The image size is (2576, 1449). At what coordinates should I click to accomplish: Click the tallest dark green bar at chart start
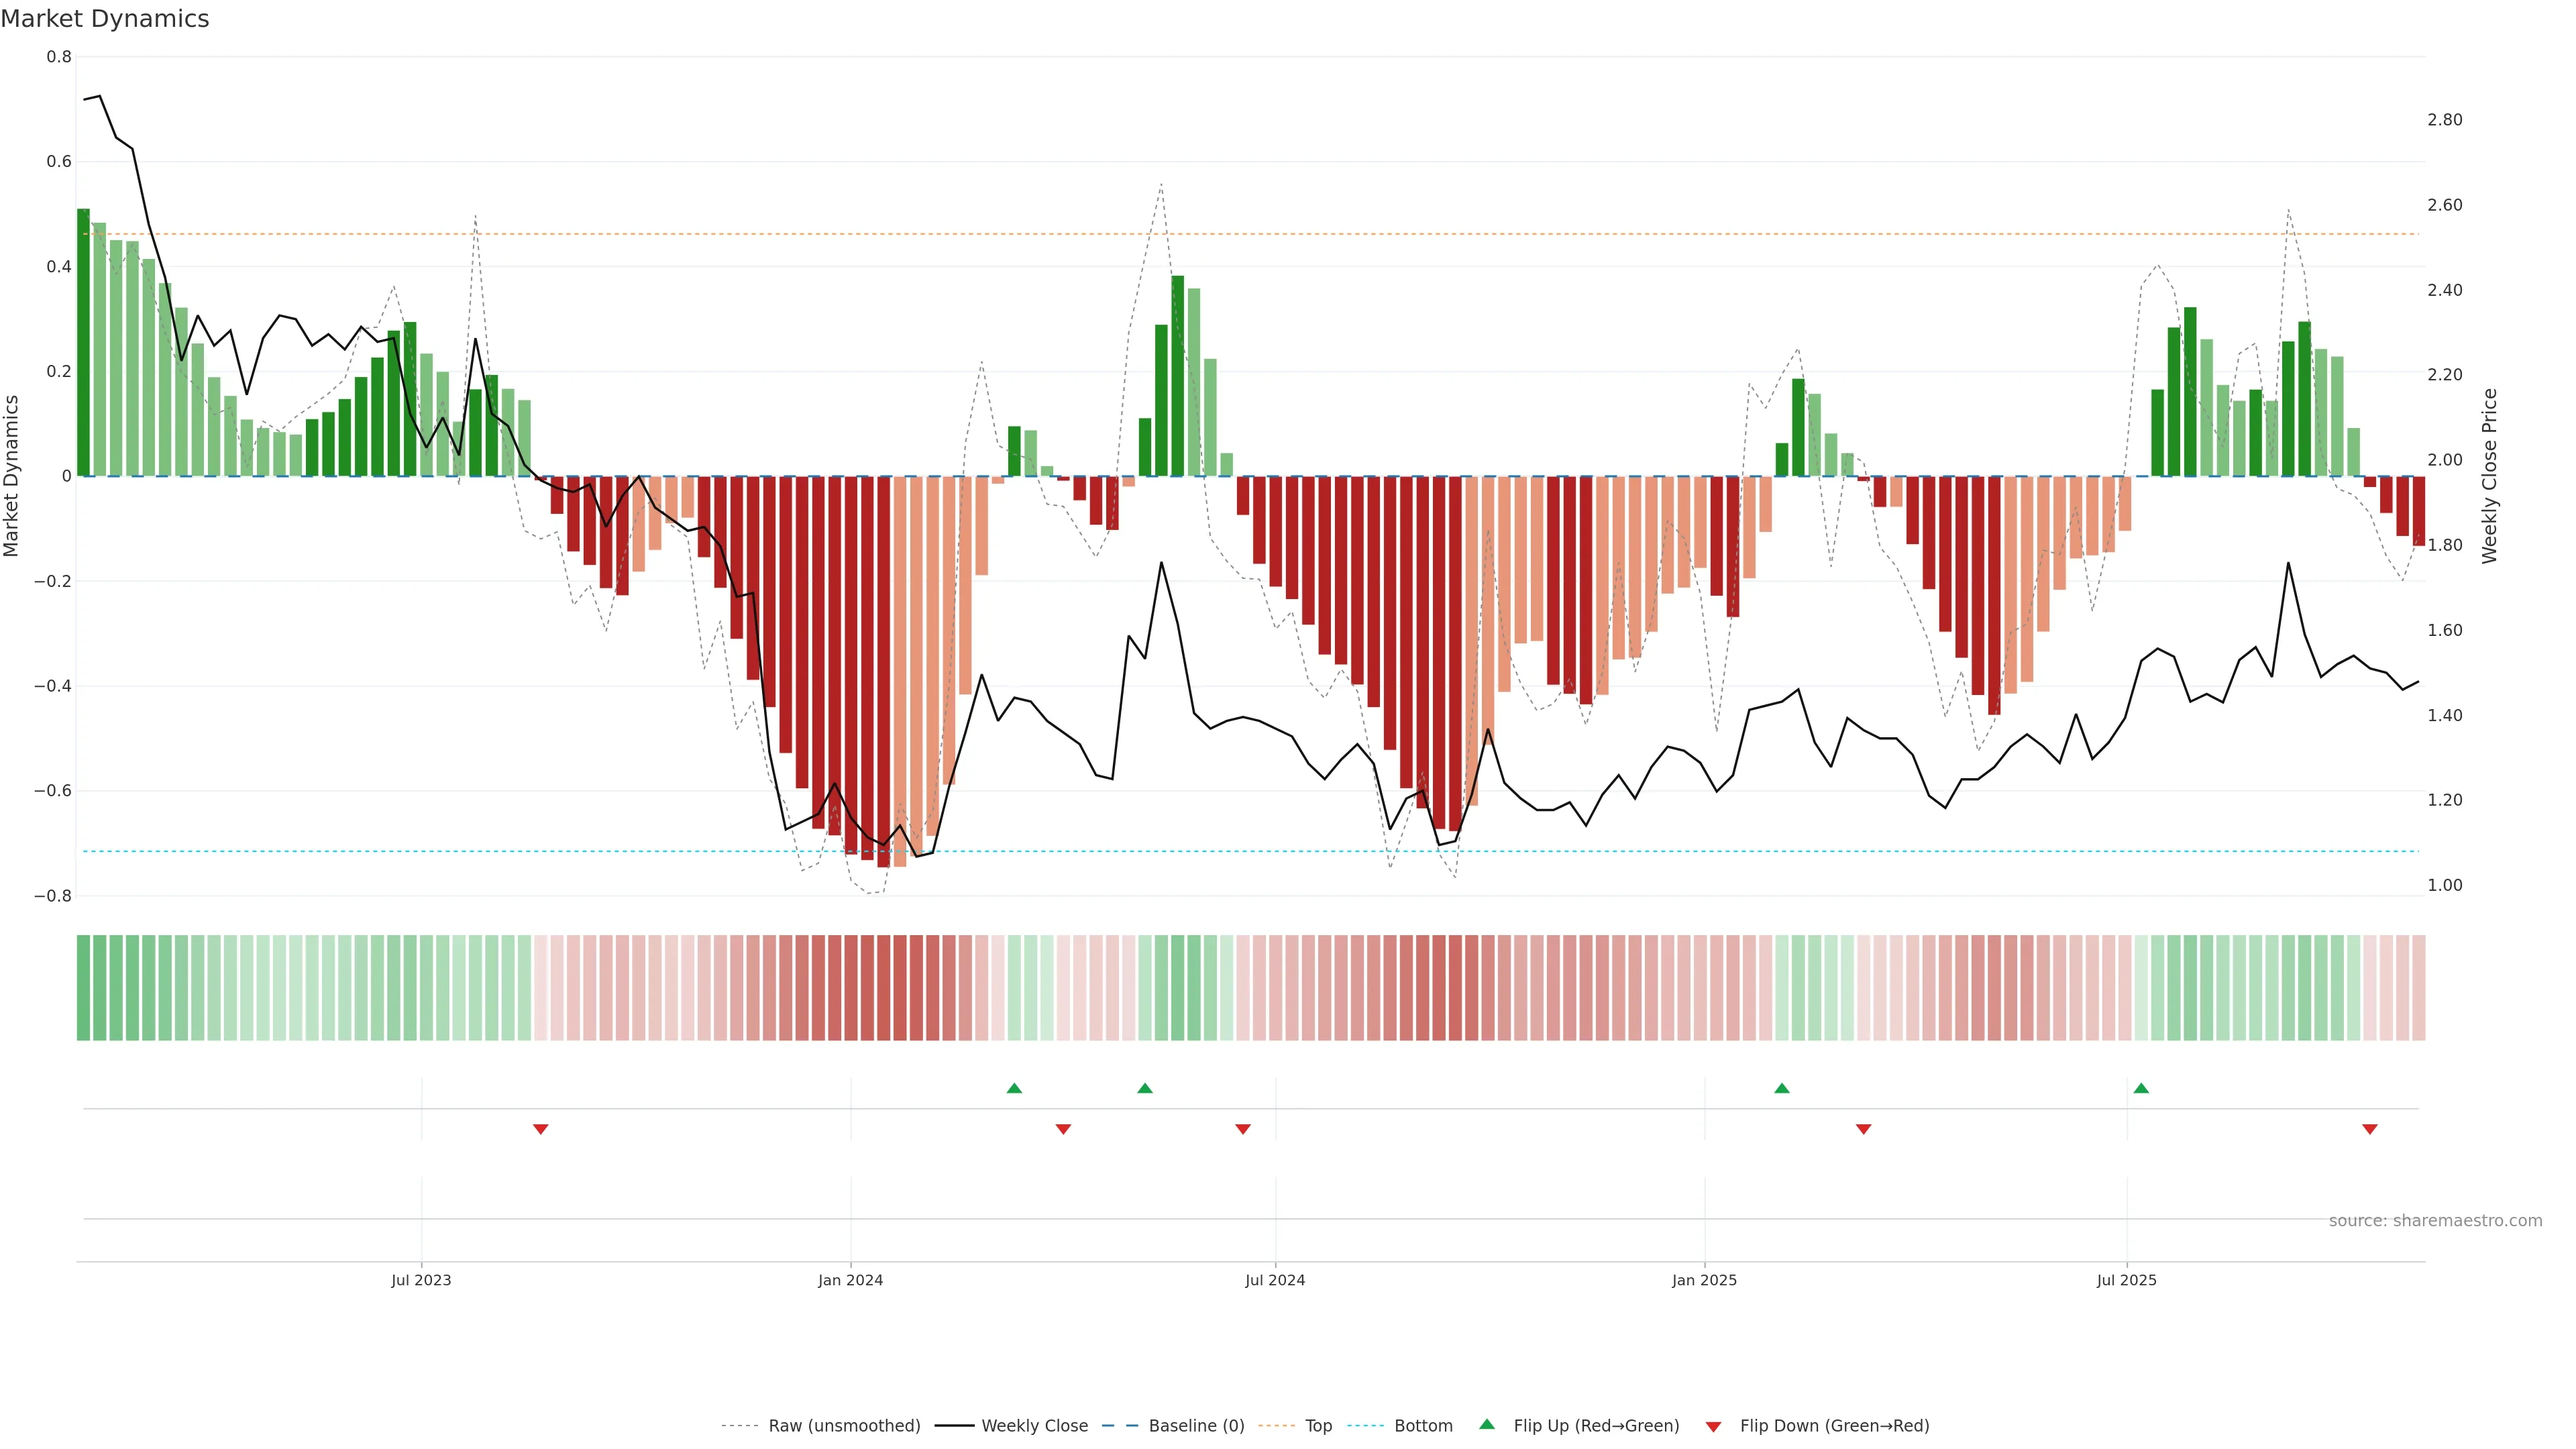point(84,342)
